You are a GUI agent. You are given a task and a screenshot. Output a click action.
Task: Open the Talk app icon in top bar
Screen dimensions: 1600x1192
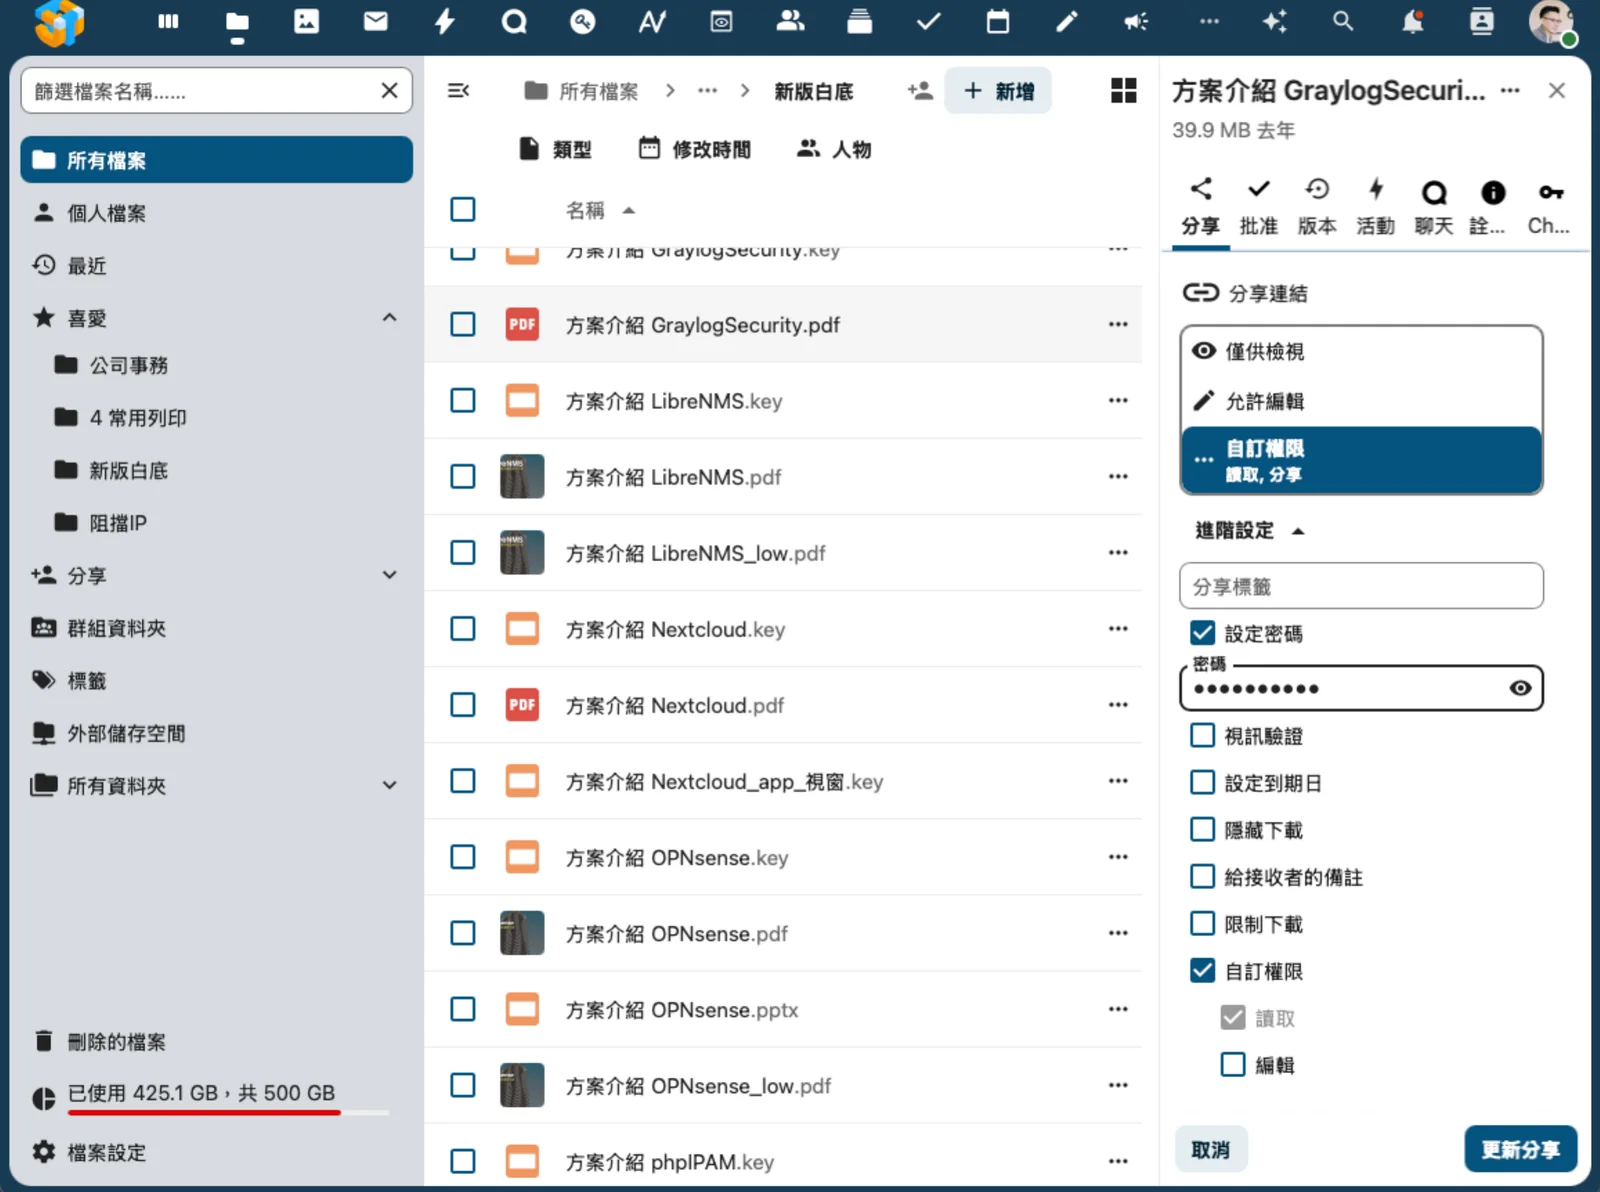pyautogui.click(x=514, y=21)
